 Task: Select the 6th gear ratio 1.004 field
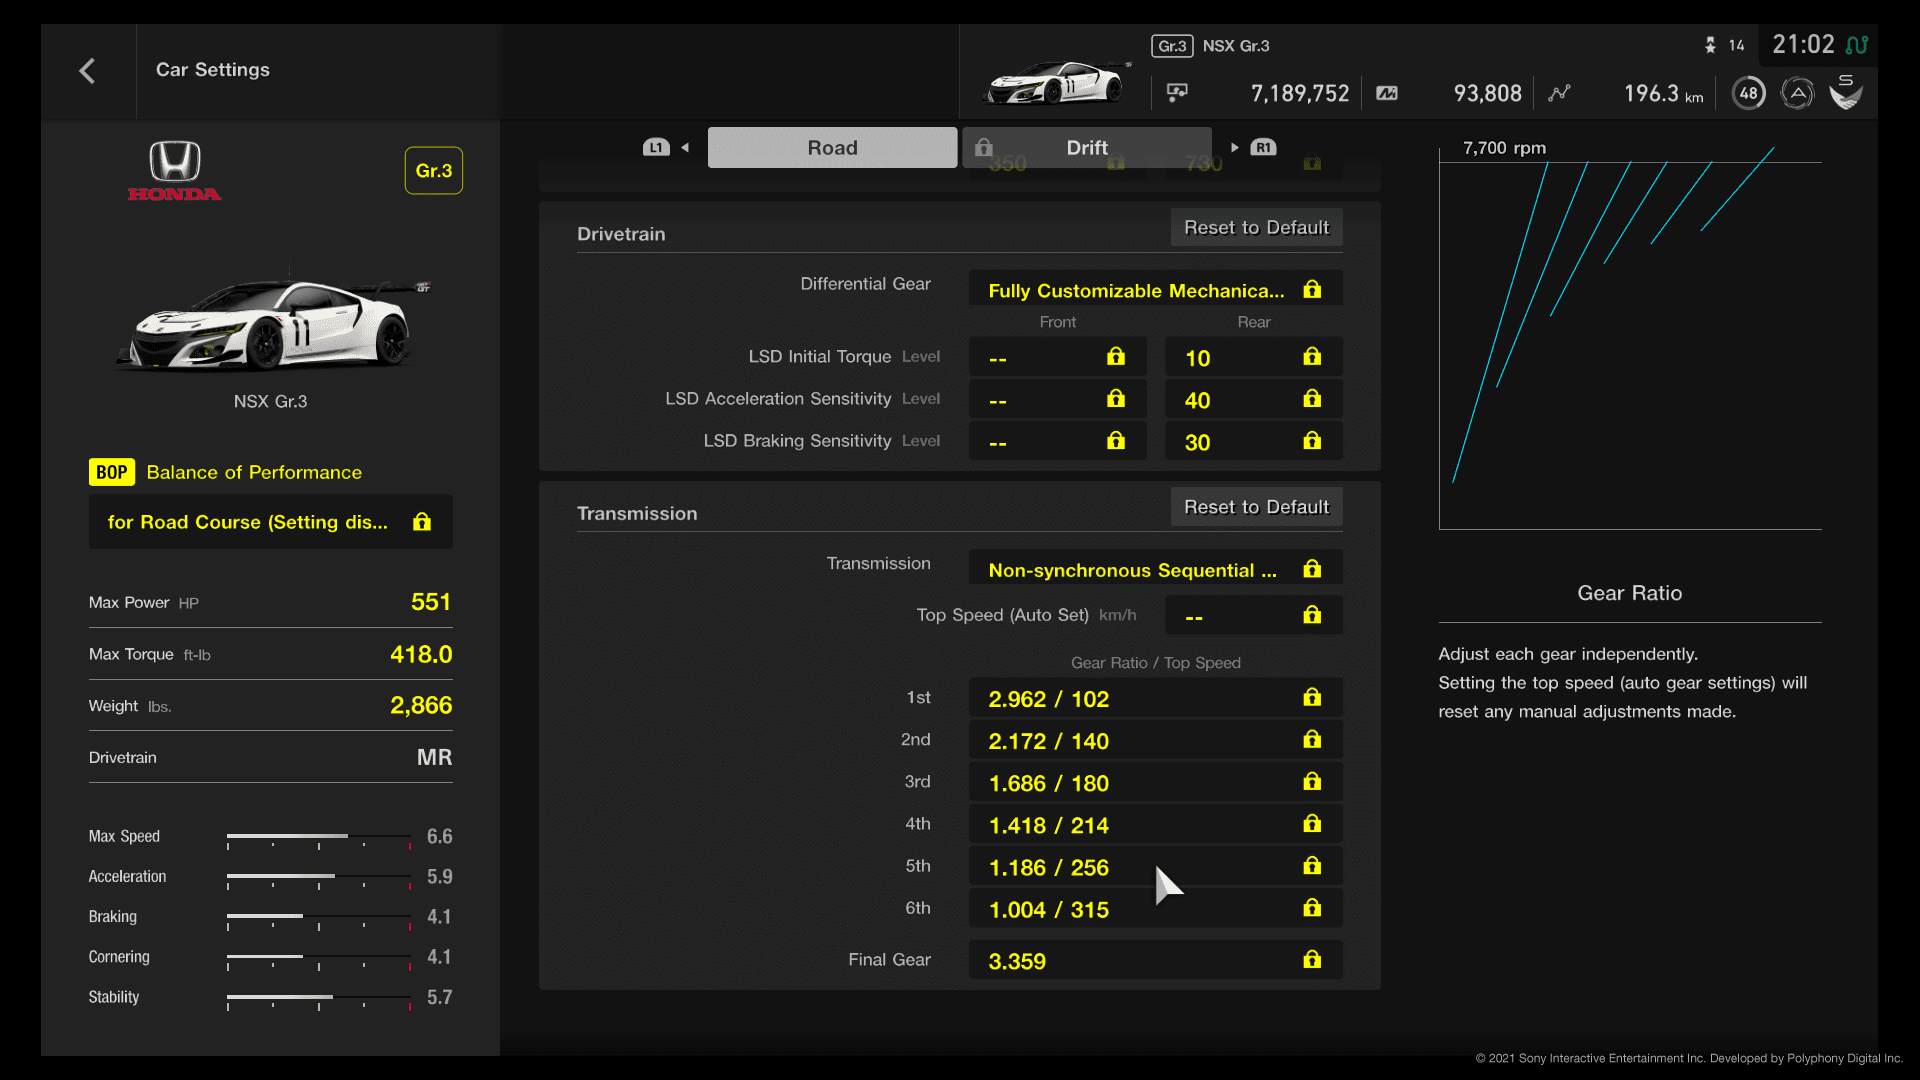(1156, 908)
